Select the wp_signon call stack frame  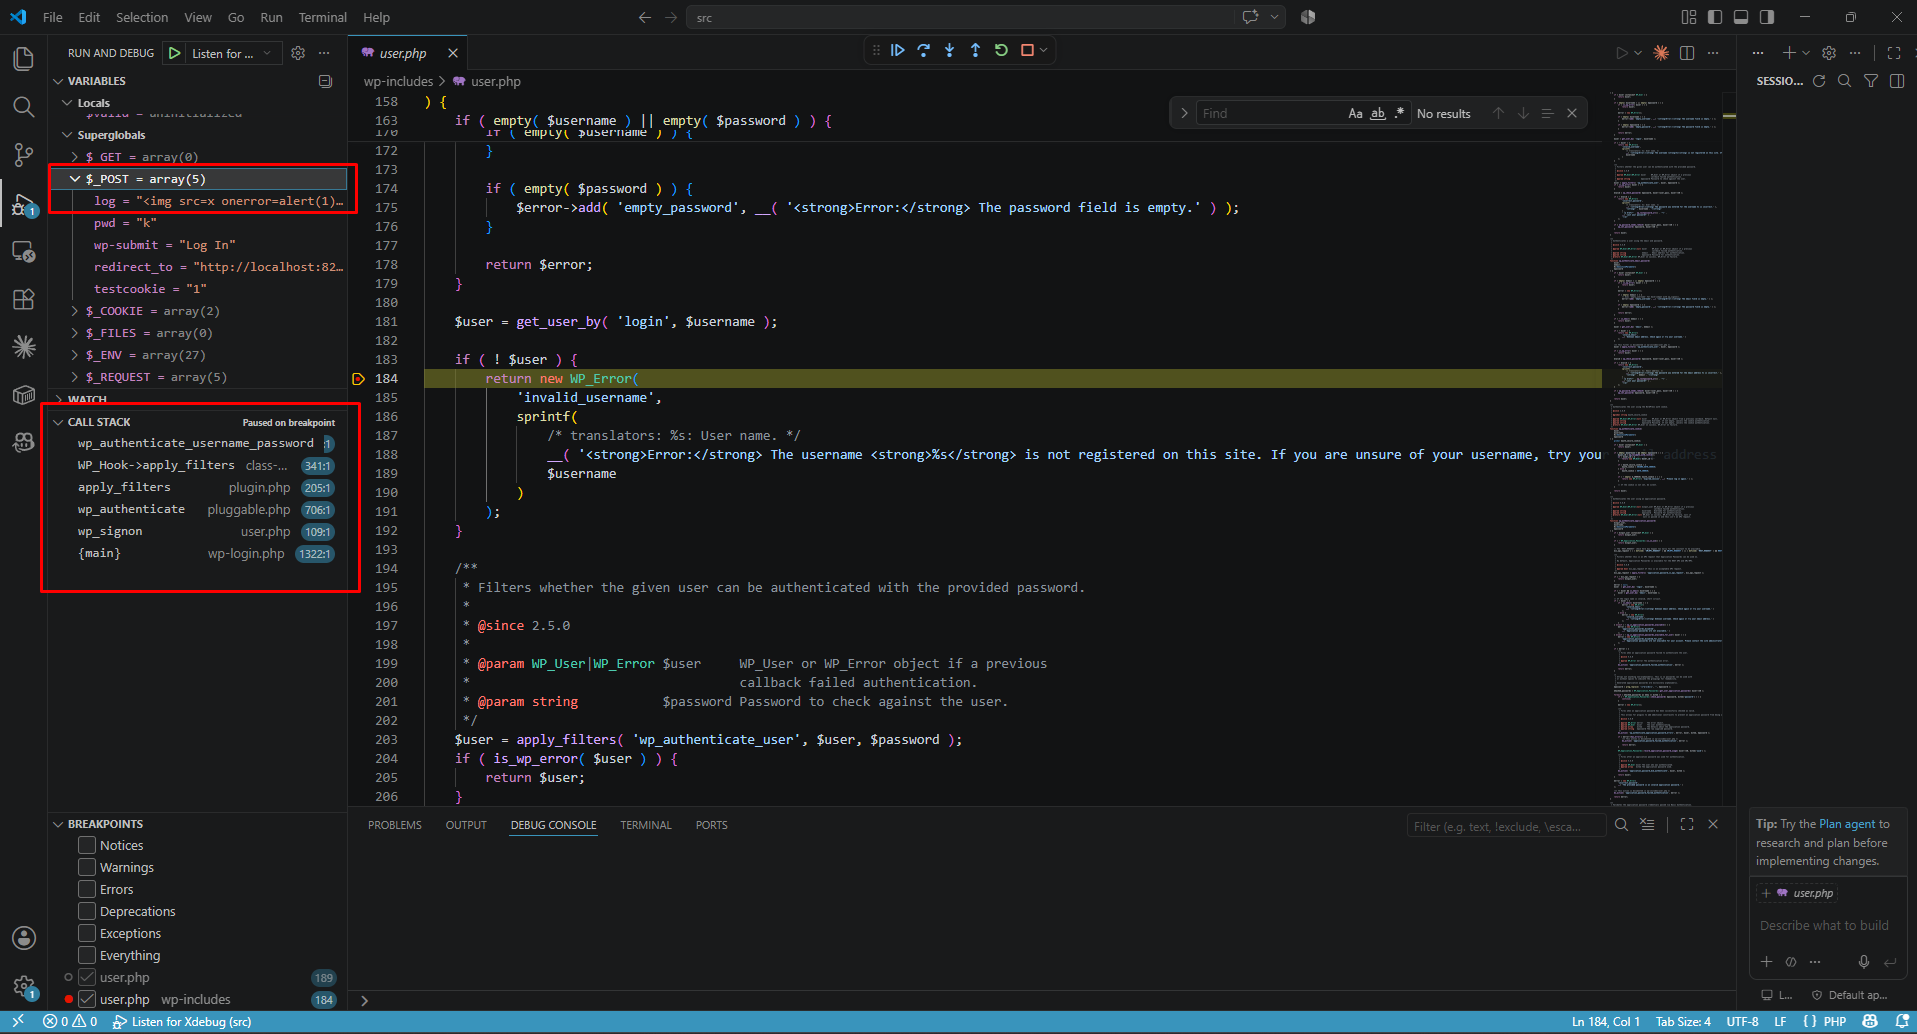(x=197, y=531)
